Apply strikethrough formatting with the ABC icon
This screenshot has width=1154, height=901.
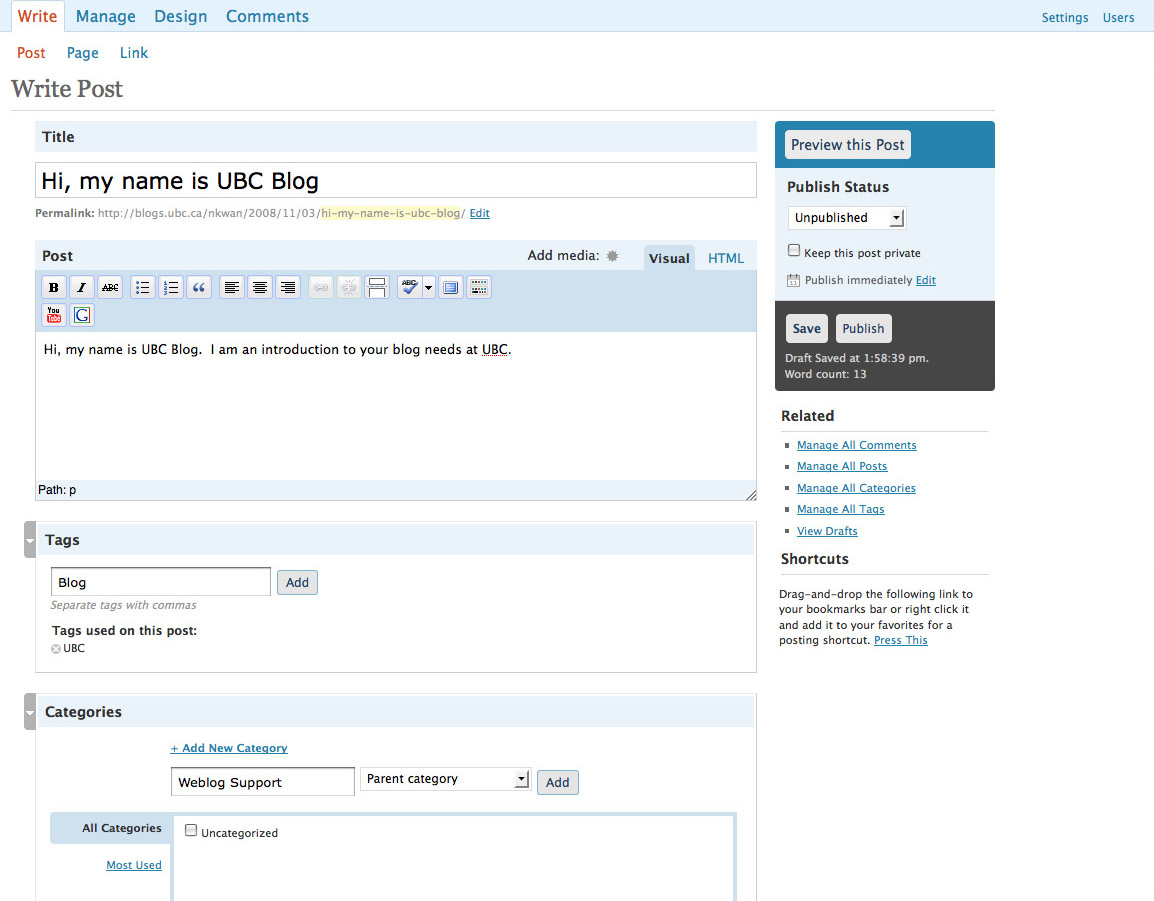pyautogui.click(x=110, y=287)
